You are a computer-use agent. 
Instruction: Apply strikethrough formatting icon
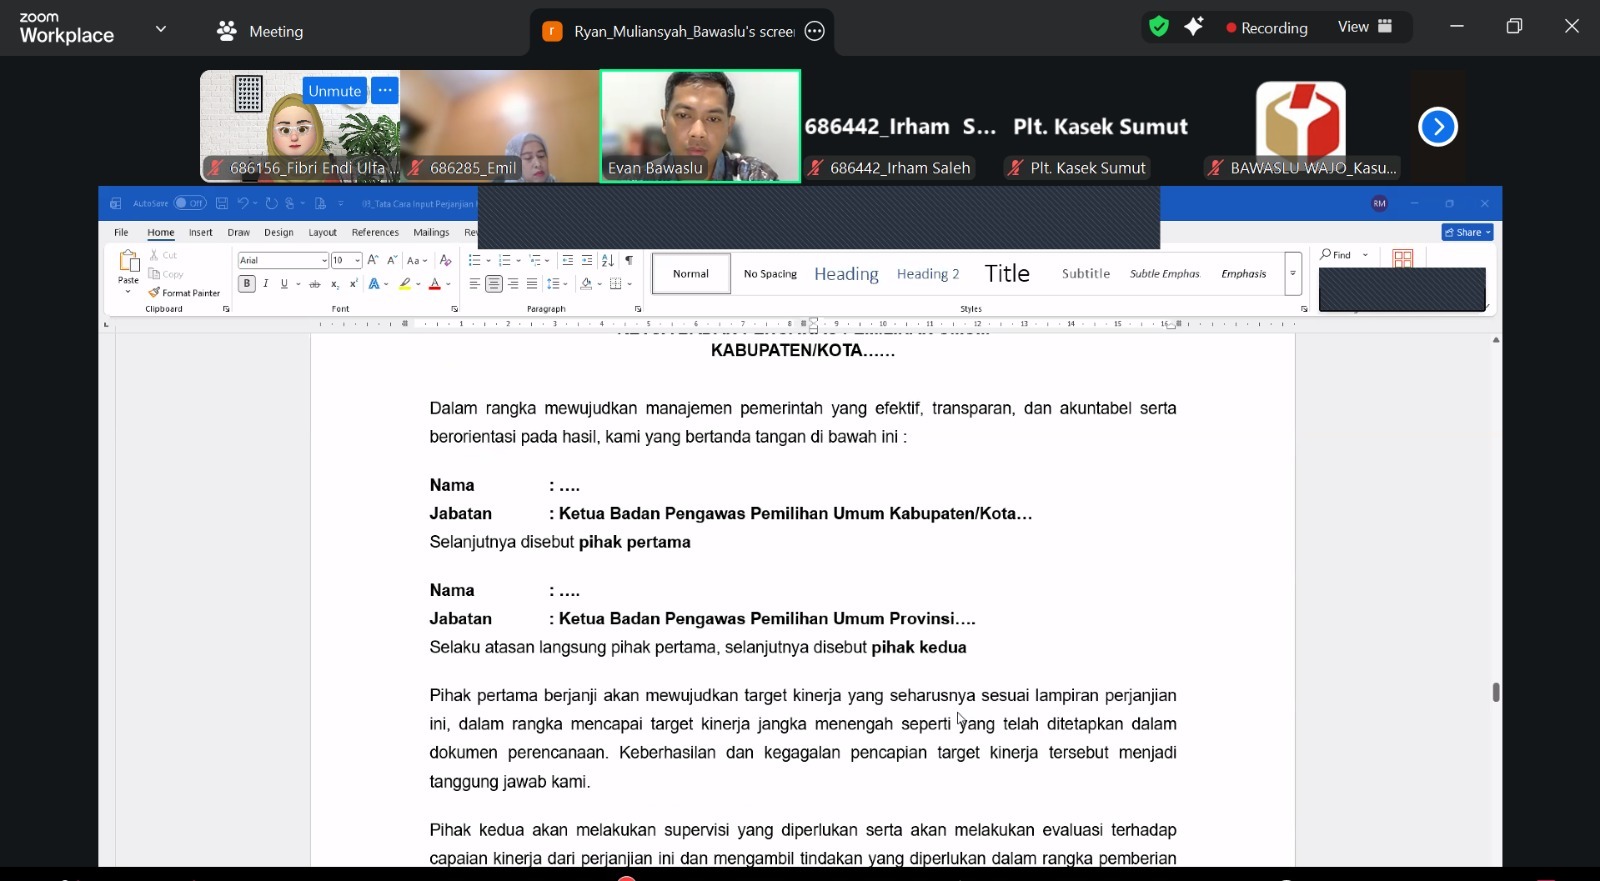tap(314, 284)
